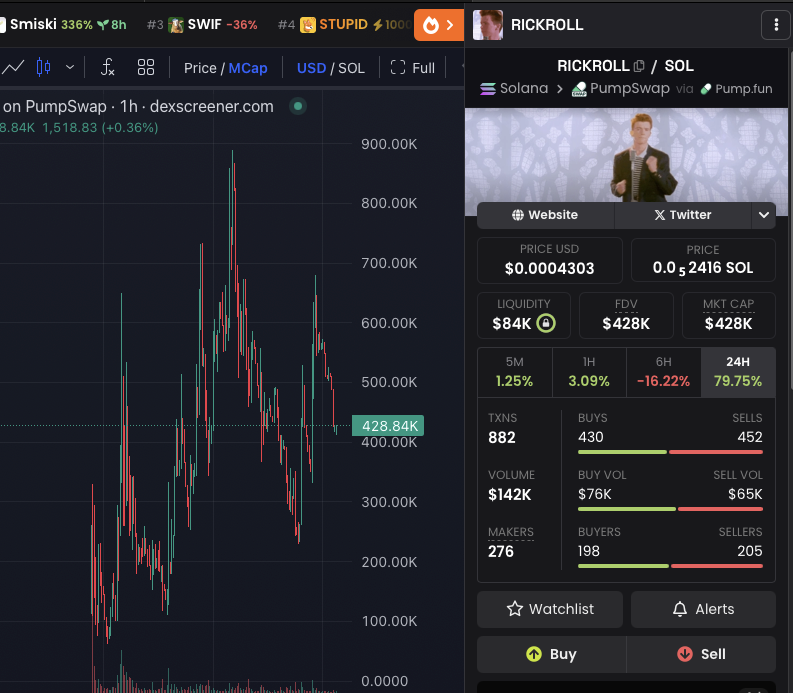Viewport: 793px width, 693px height.
Task: Click the RICKROLL header title
Action: 547,25
